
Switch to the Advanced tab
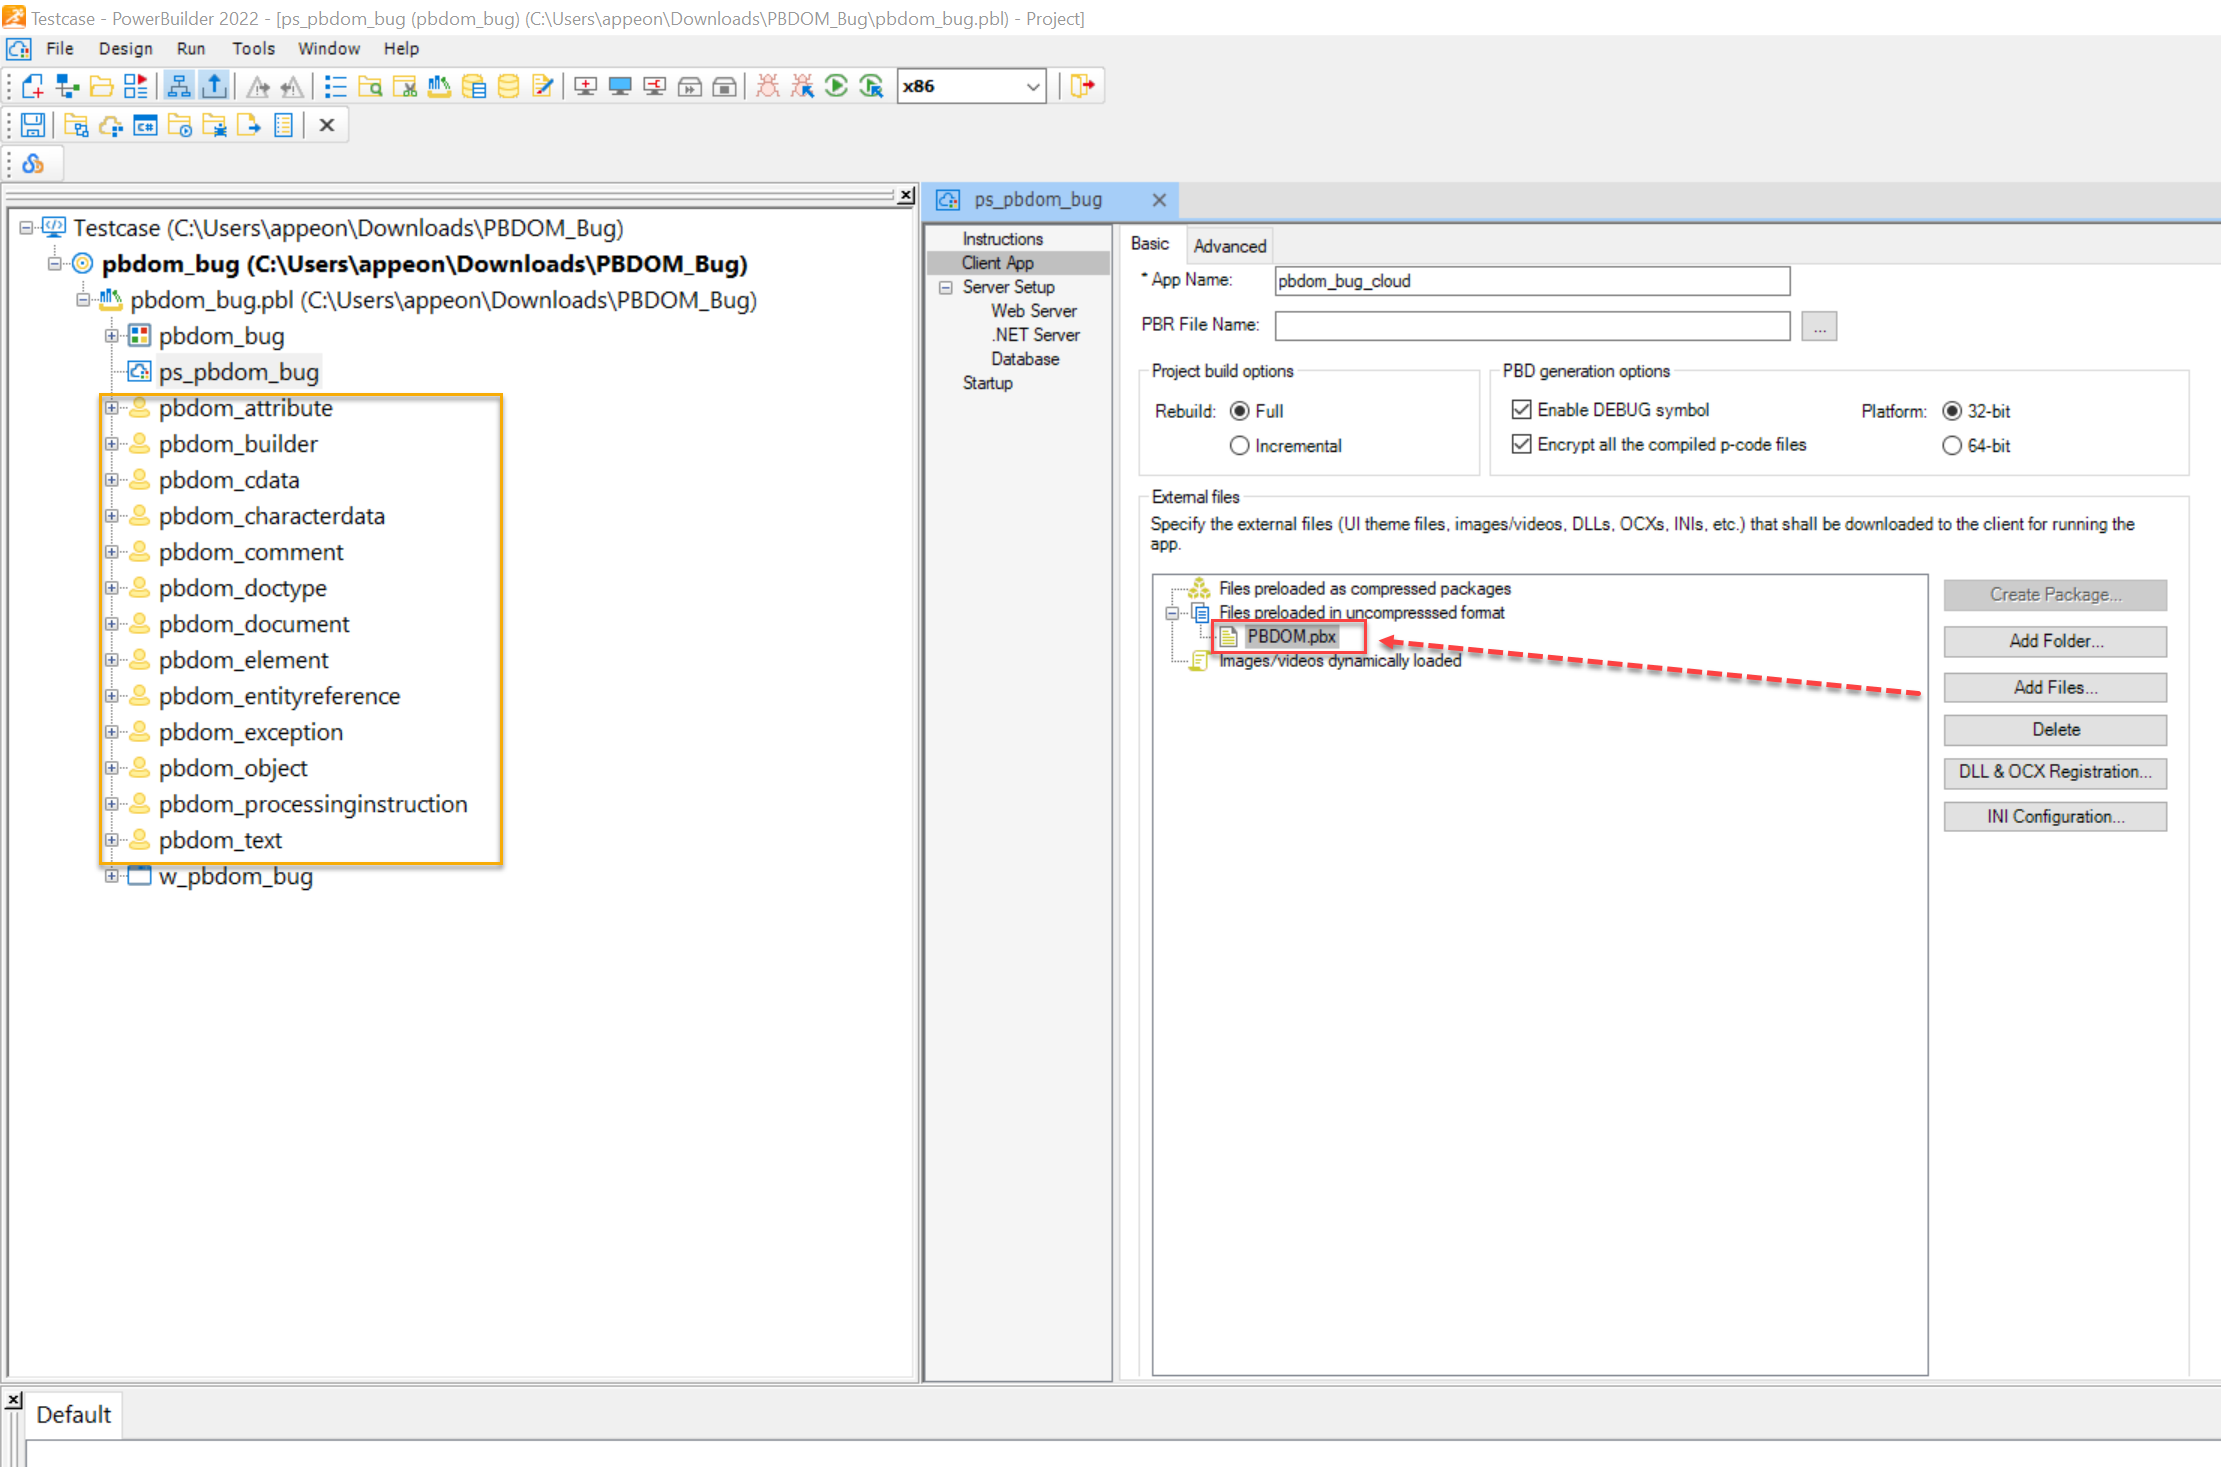tap(1229, 246)
